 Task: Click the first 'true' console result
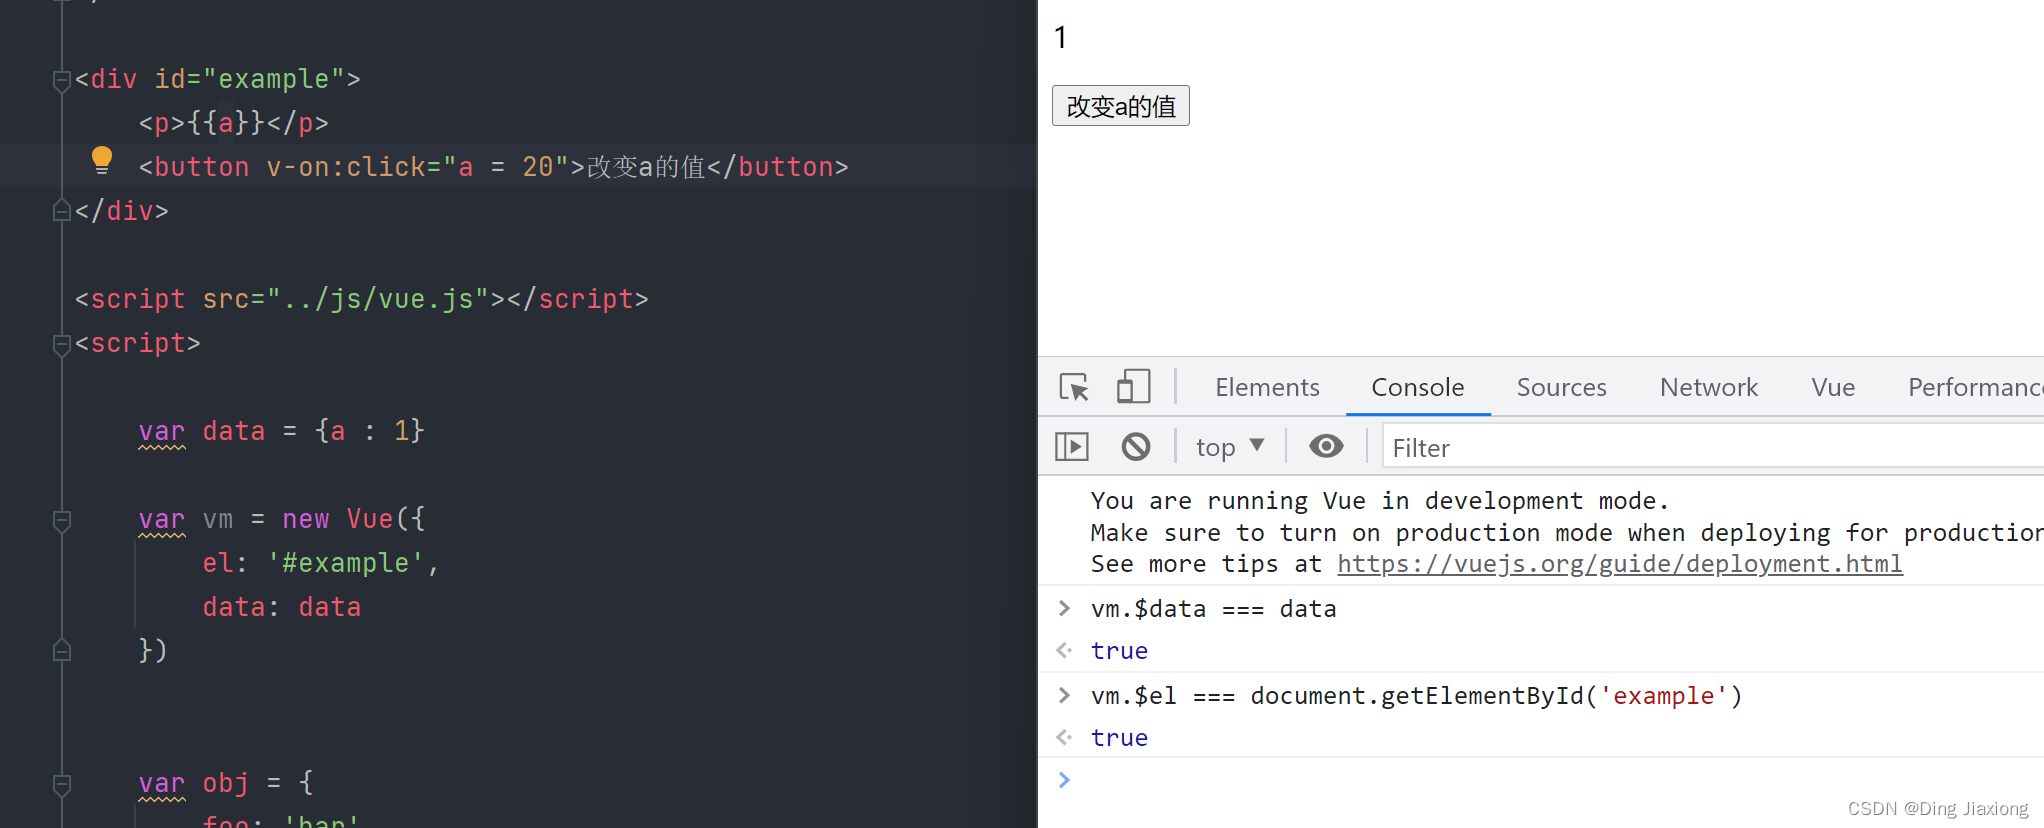click(1119, 651)
